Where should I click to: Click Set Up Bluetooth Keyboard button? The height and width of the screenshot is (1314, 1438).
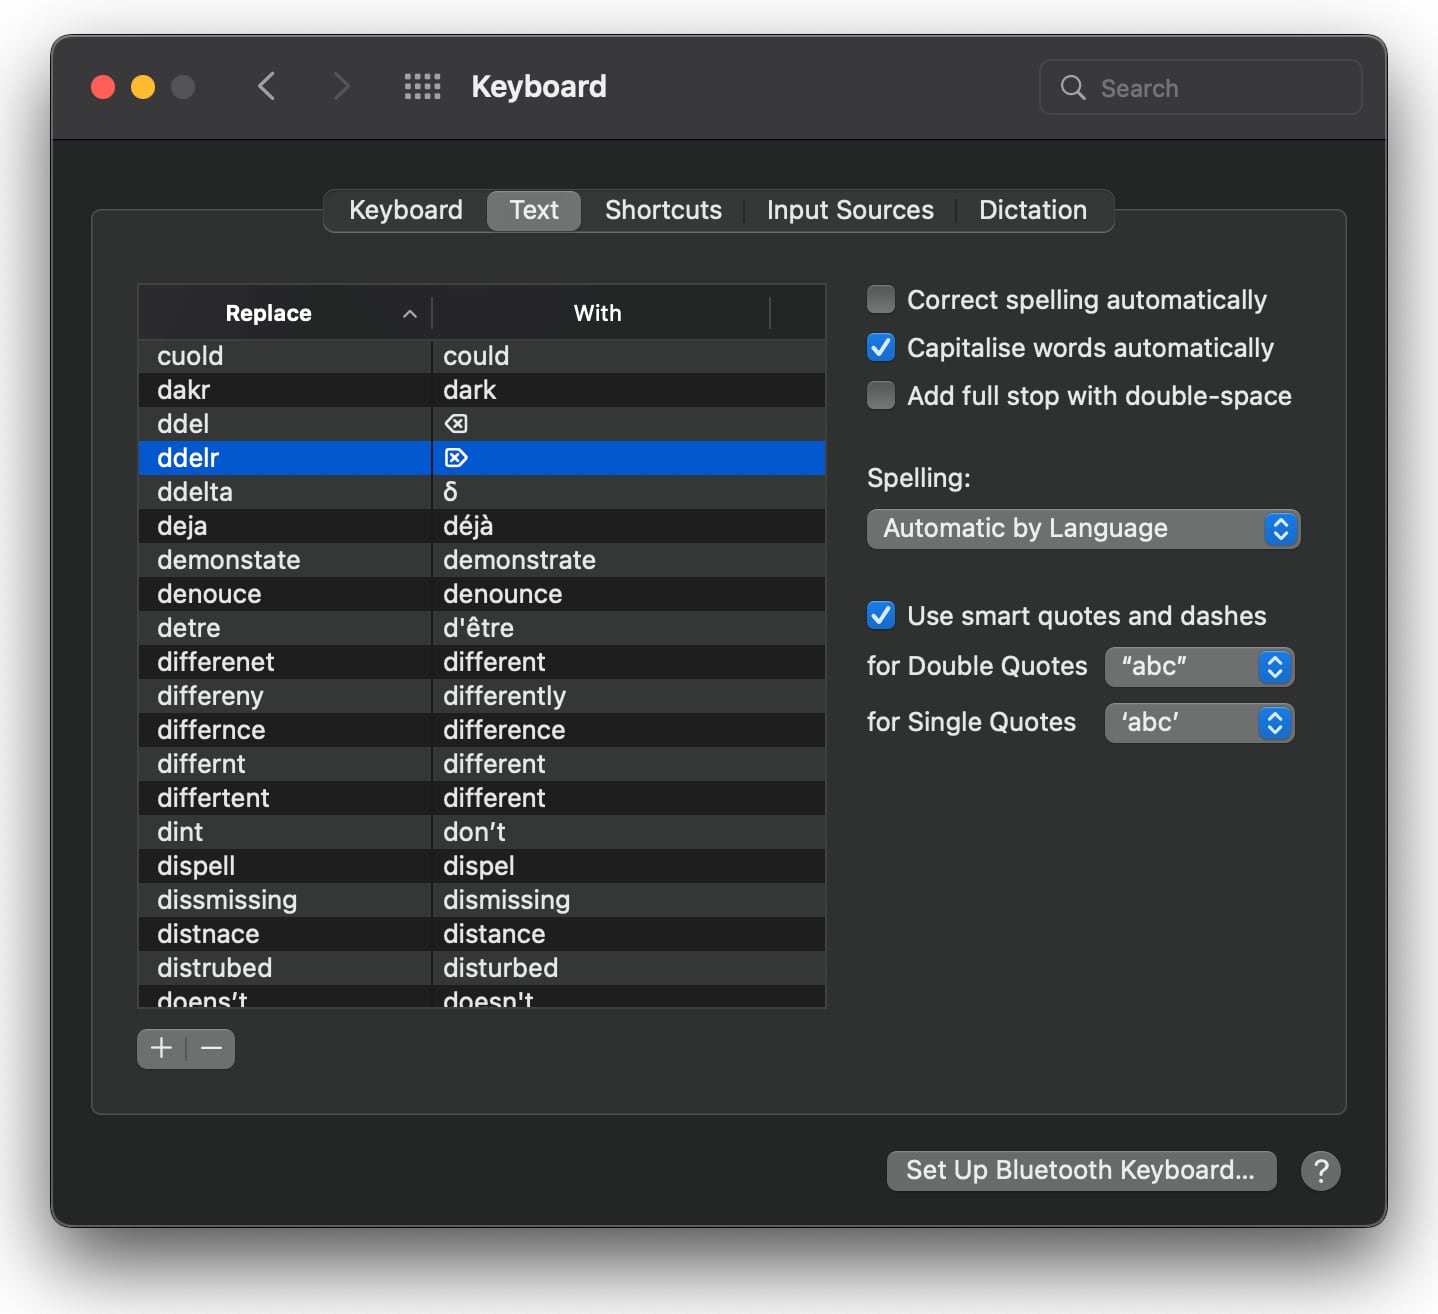click(1081, 1170)
